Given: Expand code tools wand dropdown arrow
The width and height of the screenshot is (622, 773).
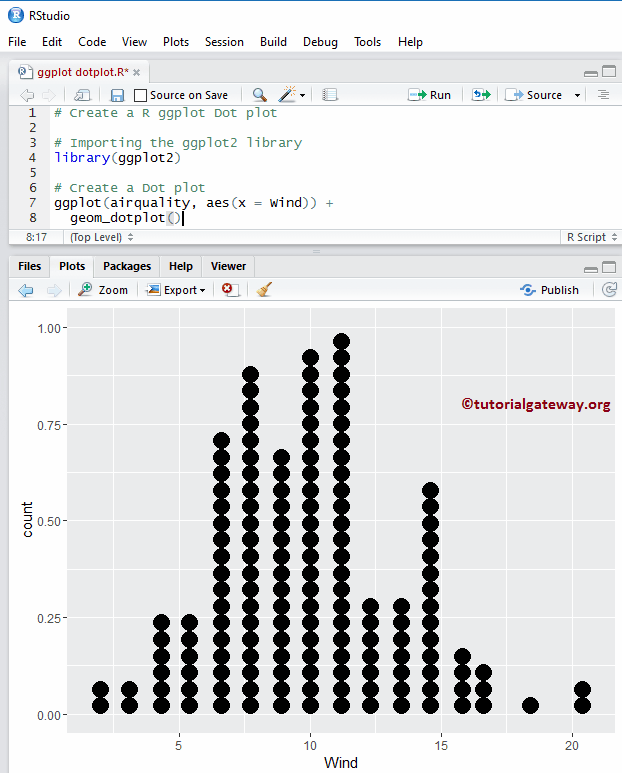Looking at the screenshot, I should pos(302,96).
